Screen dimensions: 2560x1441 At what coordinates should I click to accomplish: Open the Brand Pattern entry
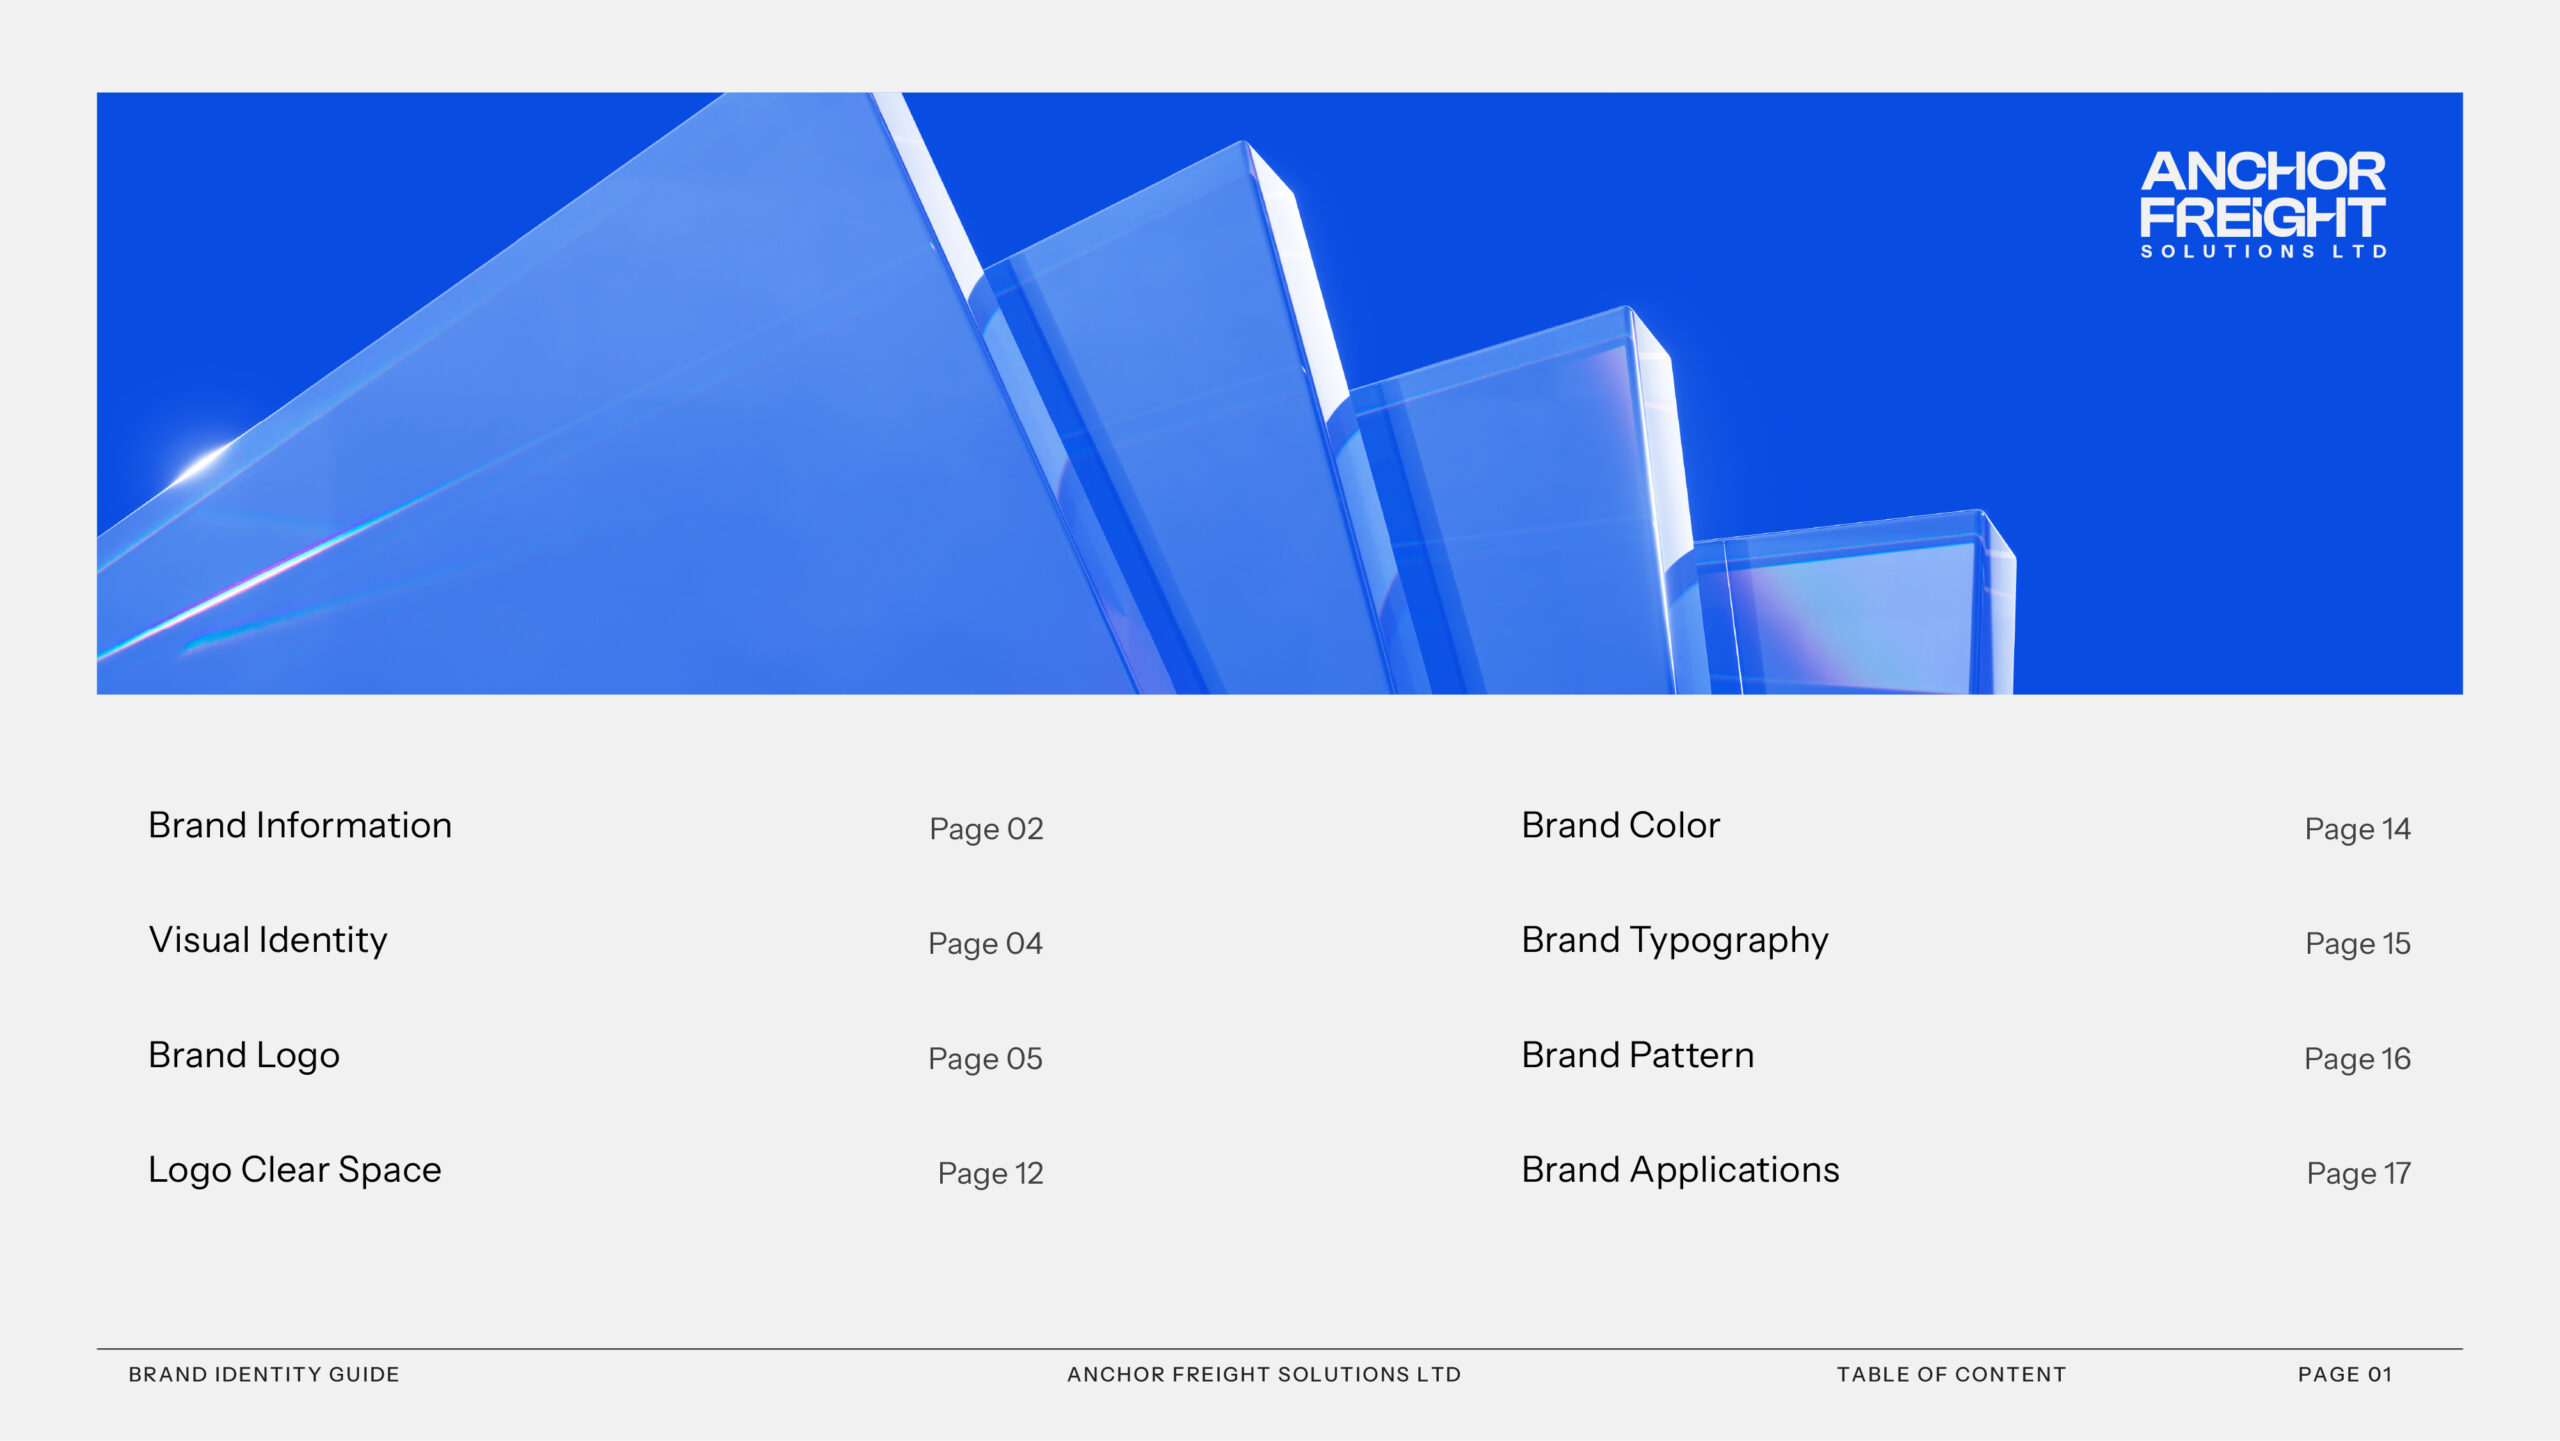tap(1637, 1056)
